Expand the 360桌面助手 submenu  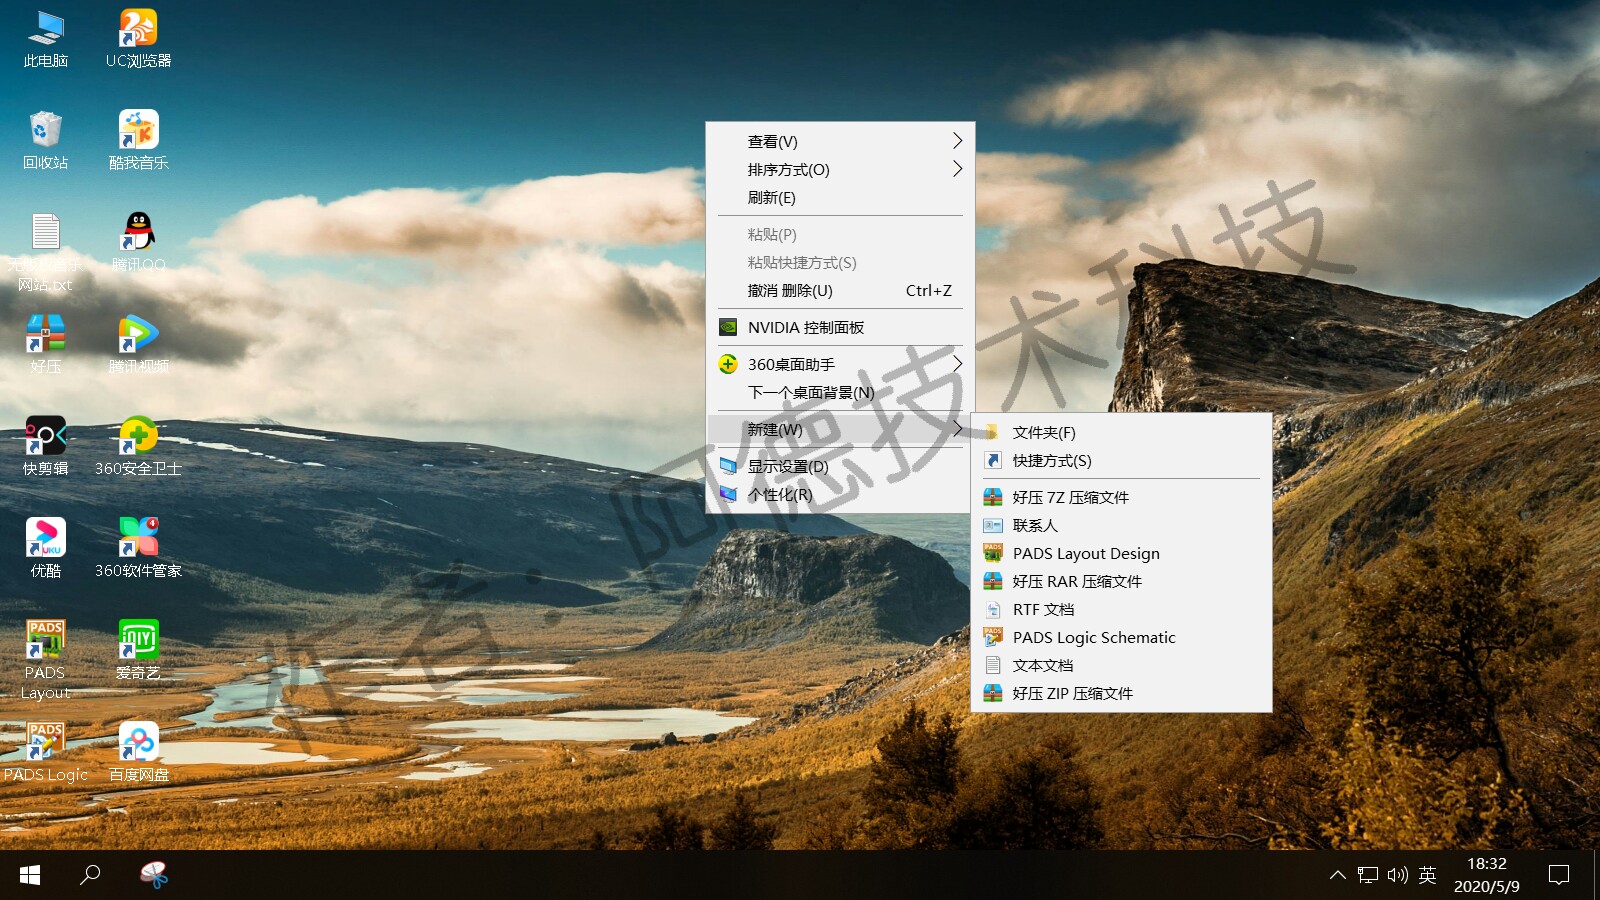(x=840, y=364)
